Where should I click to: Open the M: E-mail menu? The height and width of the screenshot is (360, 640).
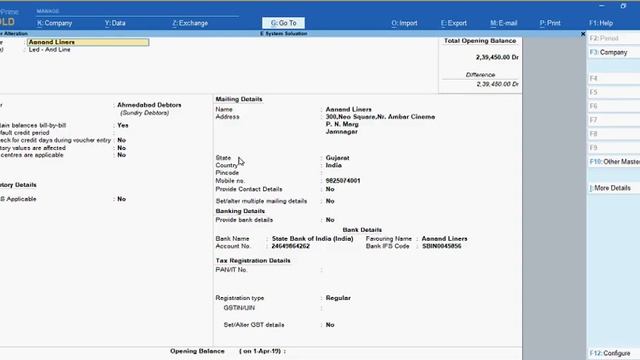[x=503, y=23]
